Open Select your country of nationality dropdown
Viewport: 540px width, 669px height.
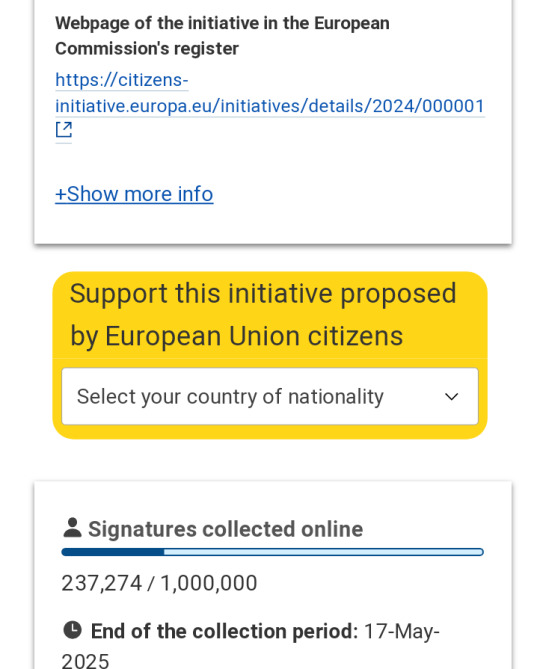pos(270,396)
